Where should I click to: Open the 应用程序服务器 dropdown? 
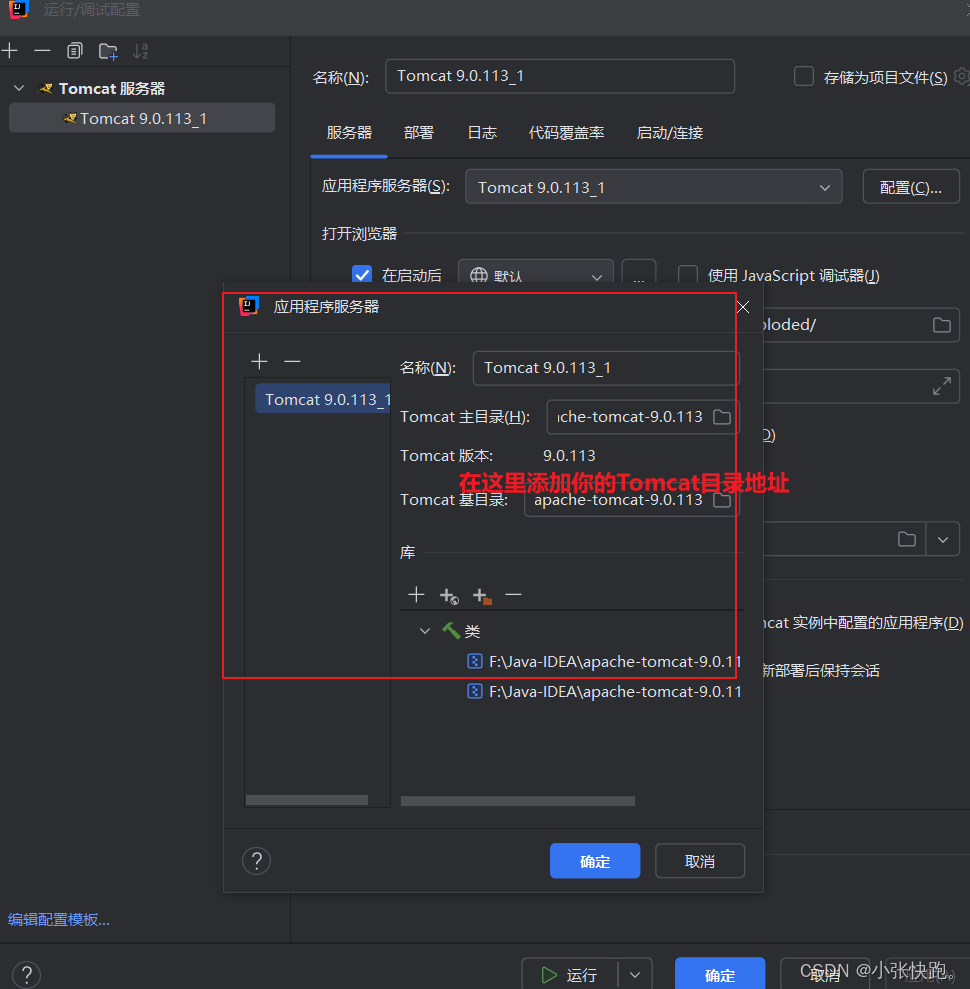(653, 187)
